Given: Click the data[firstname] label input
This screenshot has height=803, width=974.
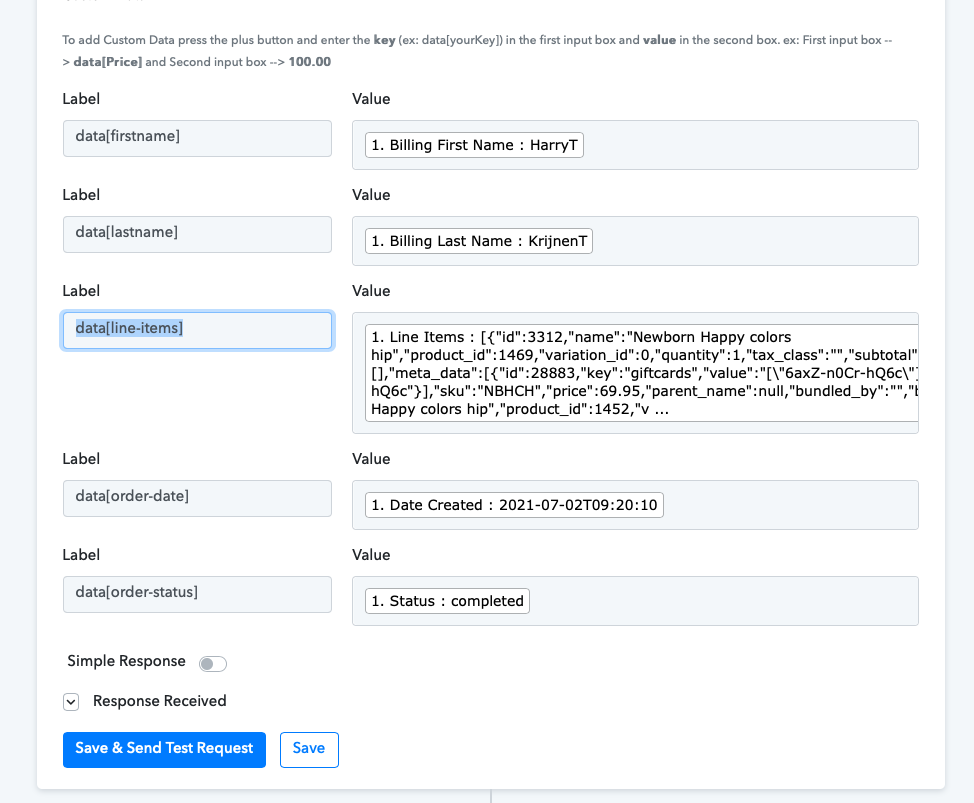Looking at the screenshot, I should pos(197,138).
